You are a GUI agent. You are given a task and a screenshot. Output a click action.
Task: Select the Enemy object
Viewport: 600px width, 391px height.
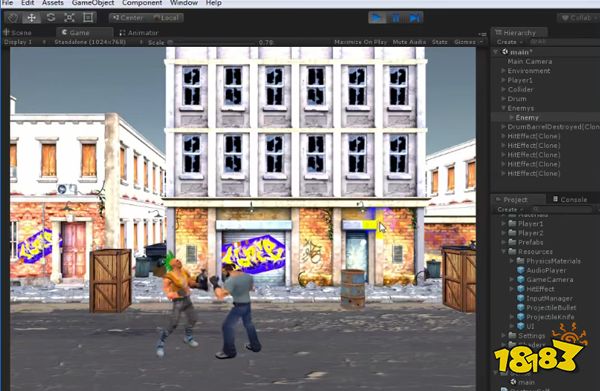[527, 117]
